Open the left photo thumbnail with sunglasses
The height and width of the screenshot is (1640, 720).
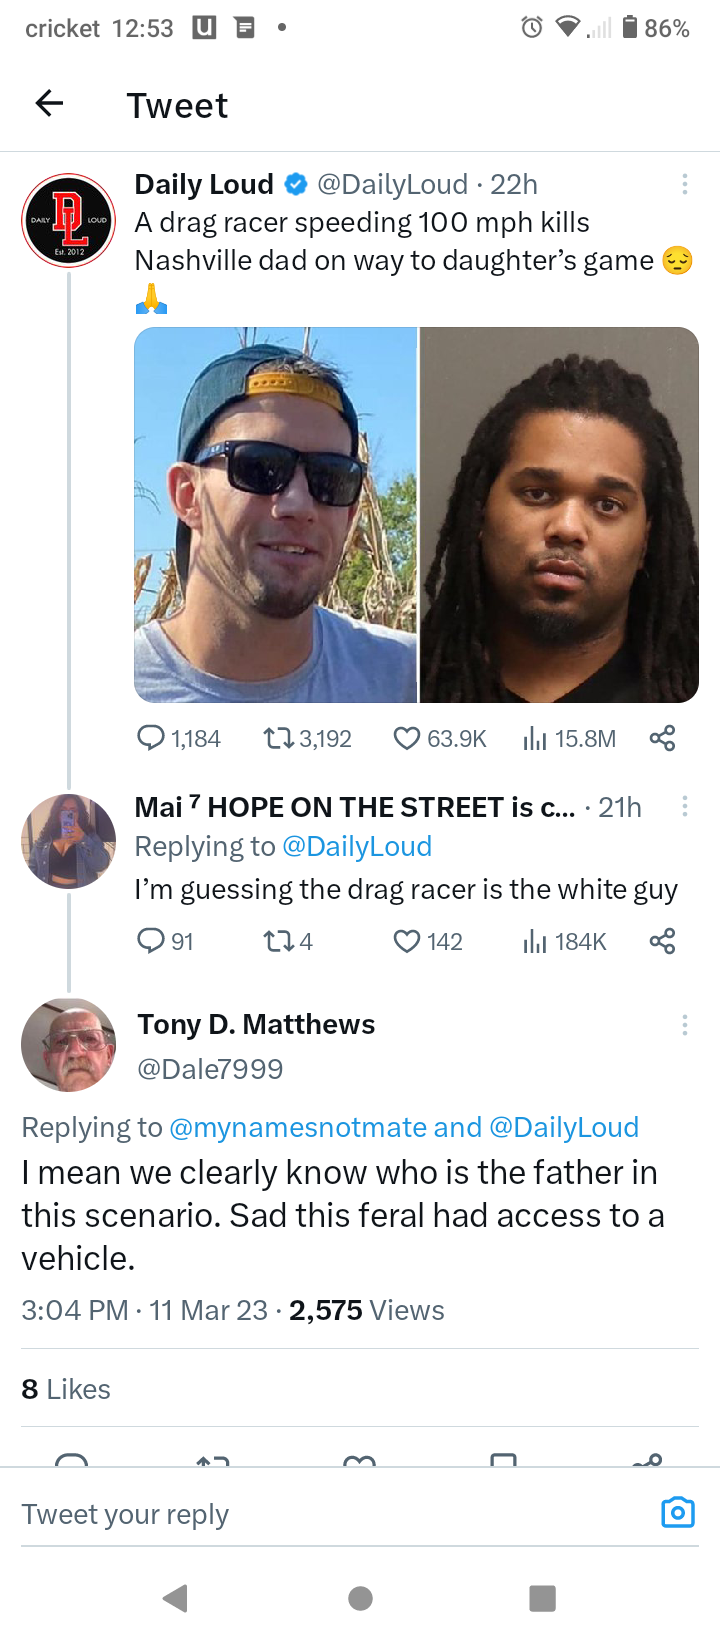click(x=276, y=515)
